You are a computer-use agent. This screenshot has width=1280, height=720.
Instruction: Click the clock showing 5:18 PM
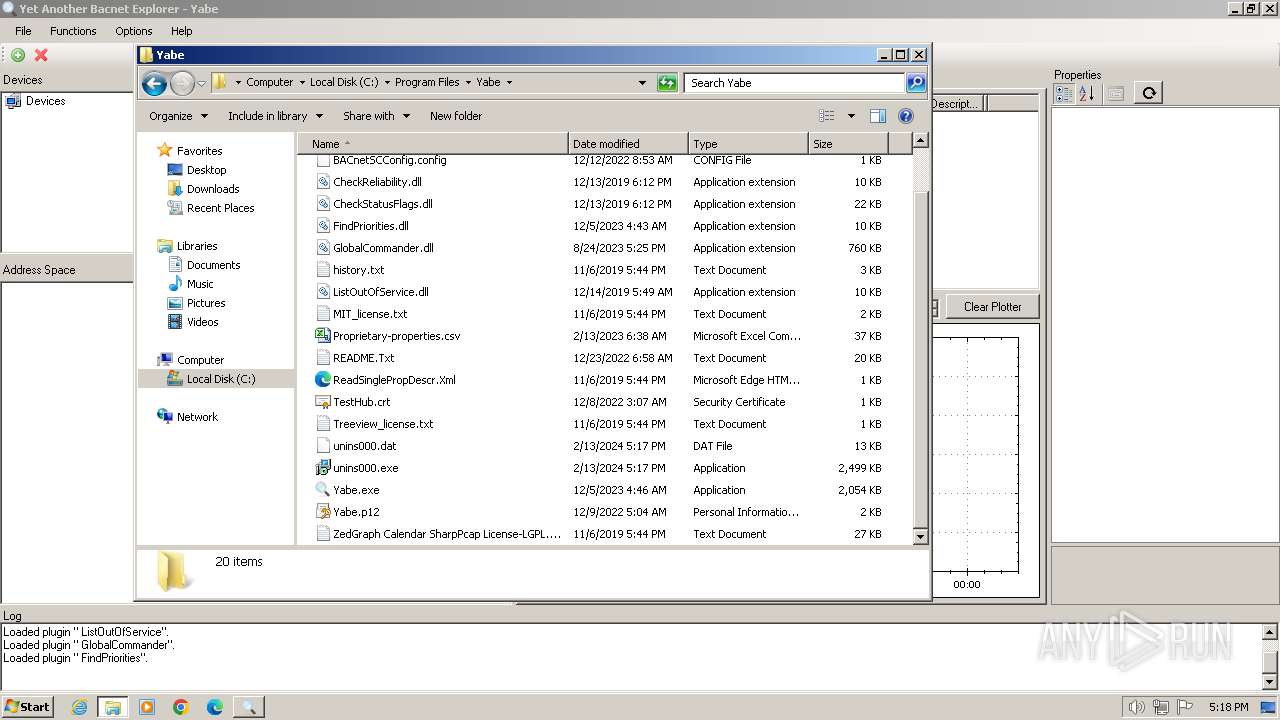(x=1228, y=707)
